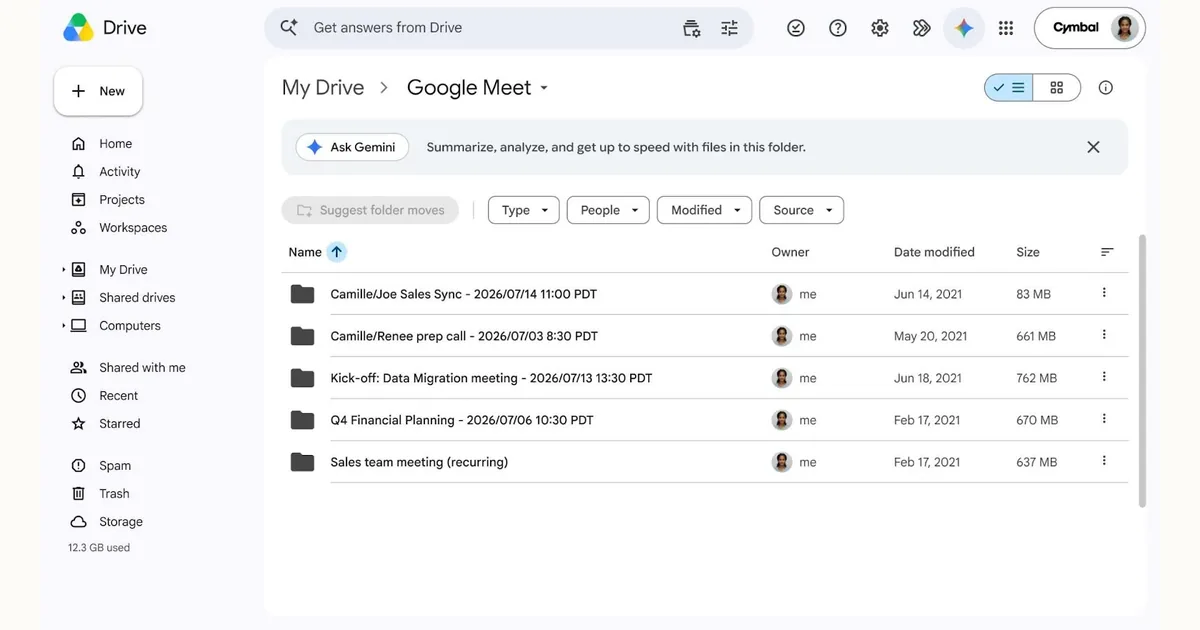Click owner avatar for Camille/Joe Sales Sync

782,294
